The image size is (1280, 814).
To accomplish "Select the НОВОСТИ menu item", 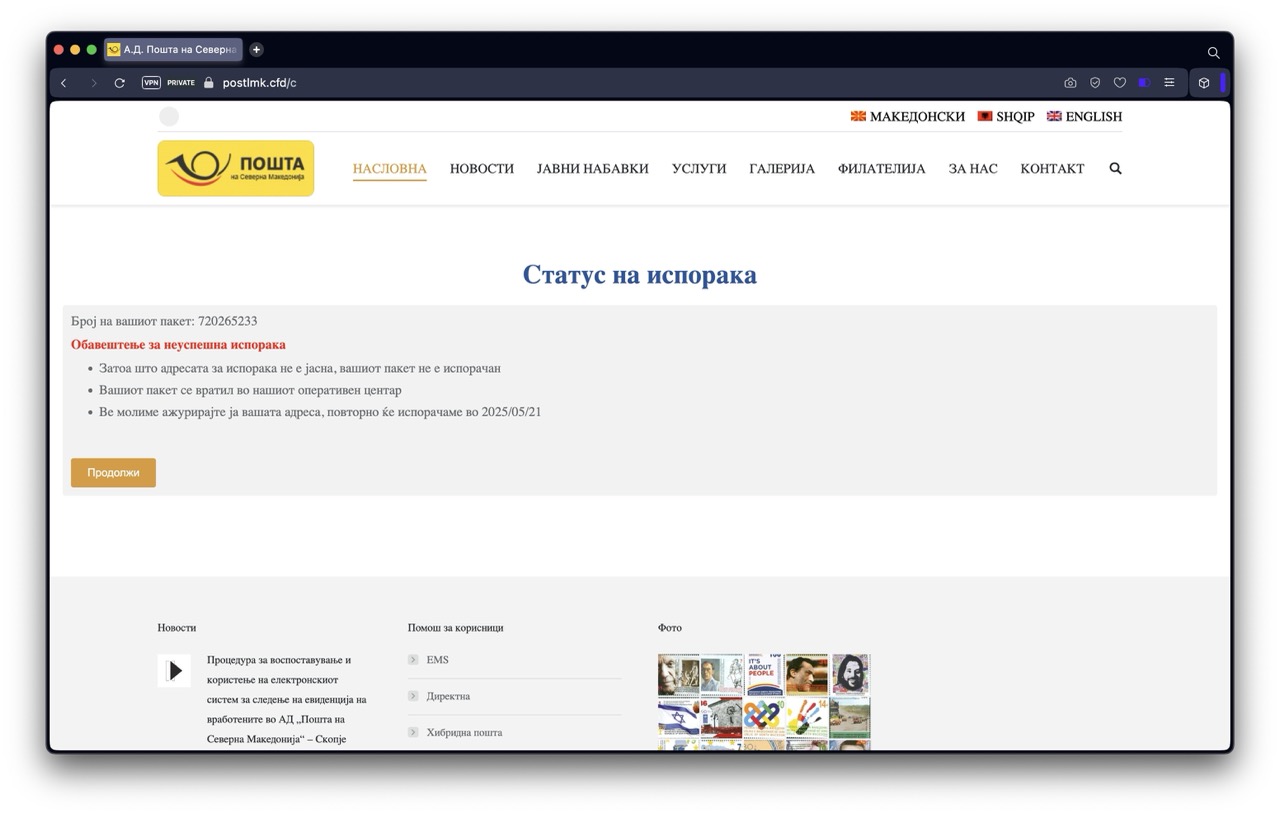I will pos(481,168).
